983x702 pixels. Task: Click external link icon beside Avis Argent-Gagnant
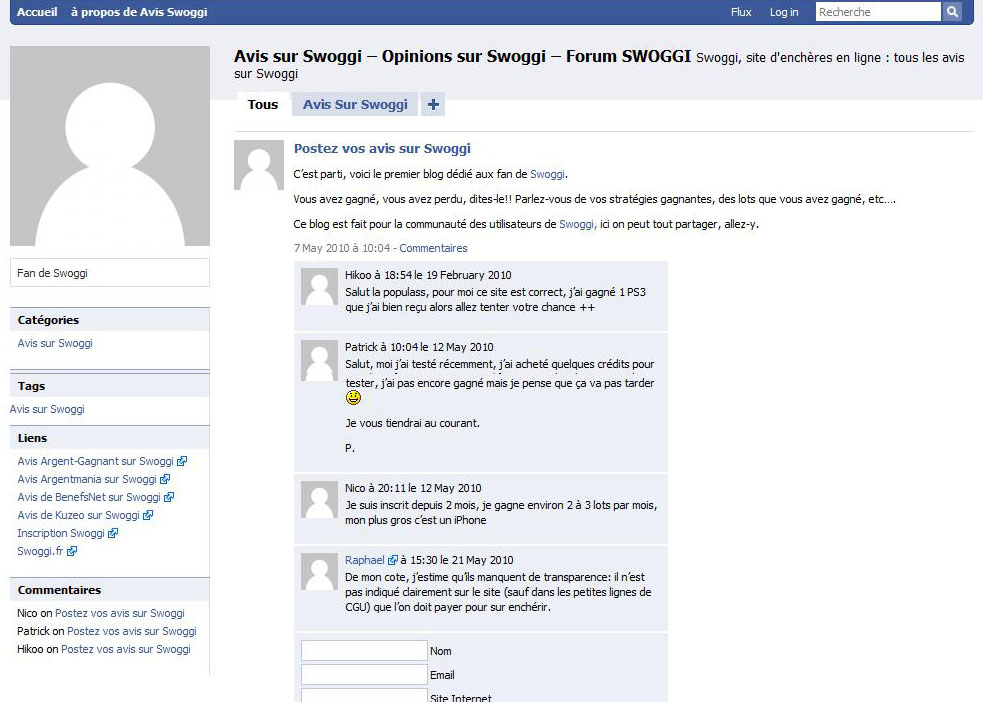point(182,461)
